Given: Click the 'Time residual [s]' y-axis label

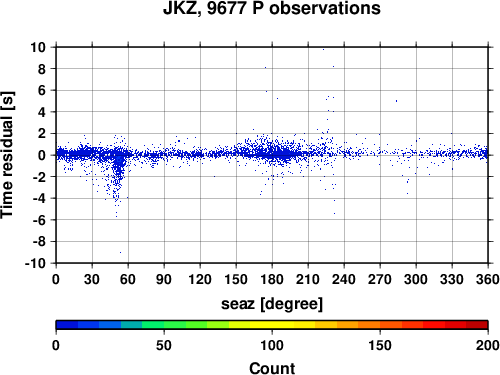Looking at the screenshot, I should [7, 155].
